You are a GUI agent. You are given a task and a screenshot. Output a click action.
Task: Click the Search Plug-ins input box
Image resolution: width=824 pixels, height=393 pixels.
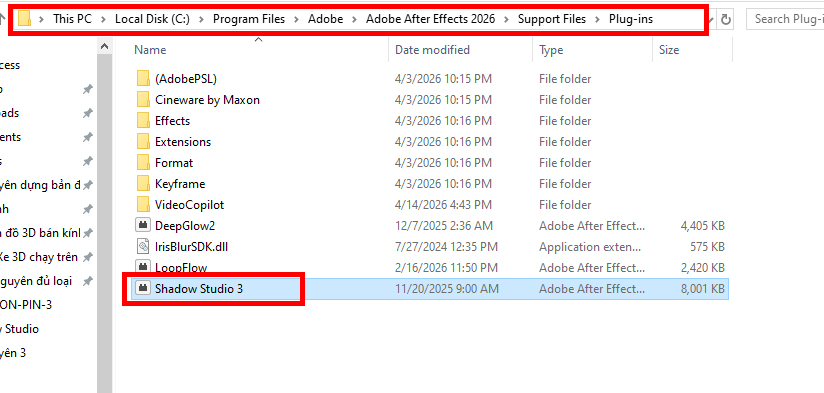[x=786, y=19]
